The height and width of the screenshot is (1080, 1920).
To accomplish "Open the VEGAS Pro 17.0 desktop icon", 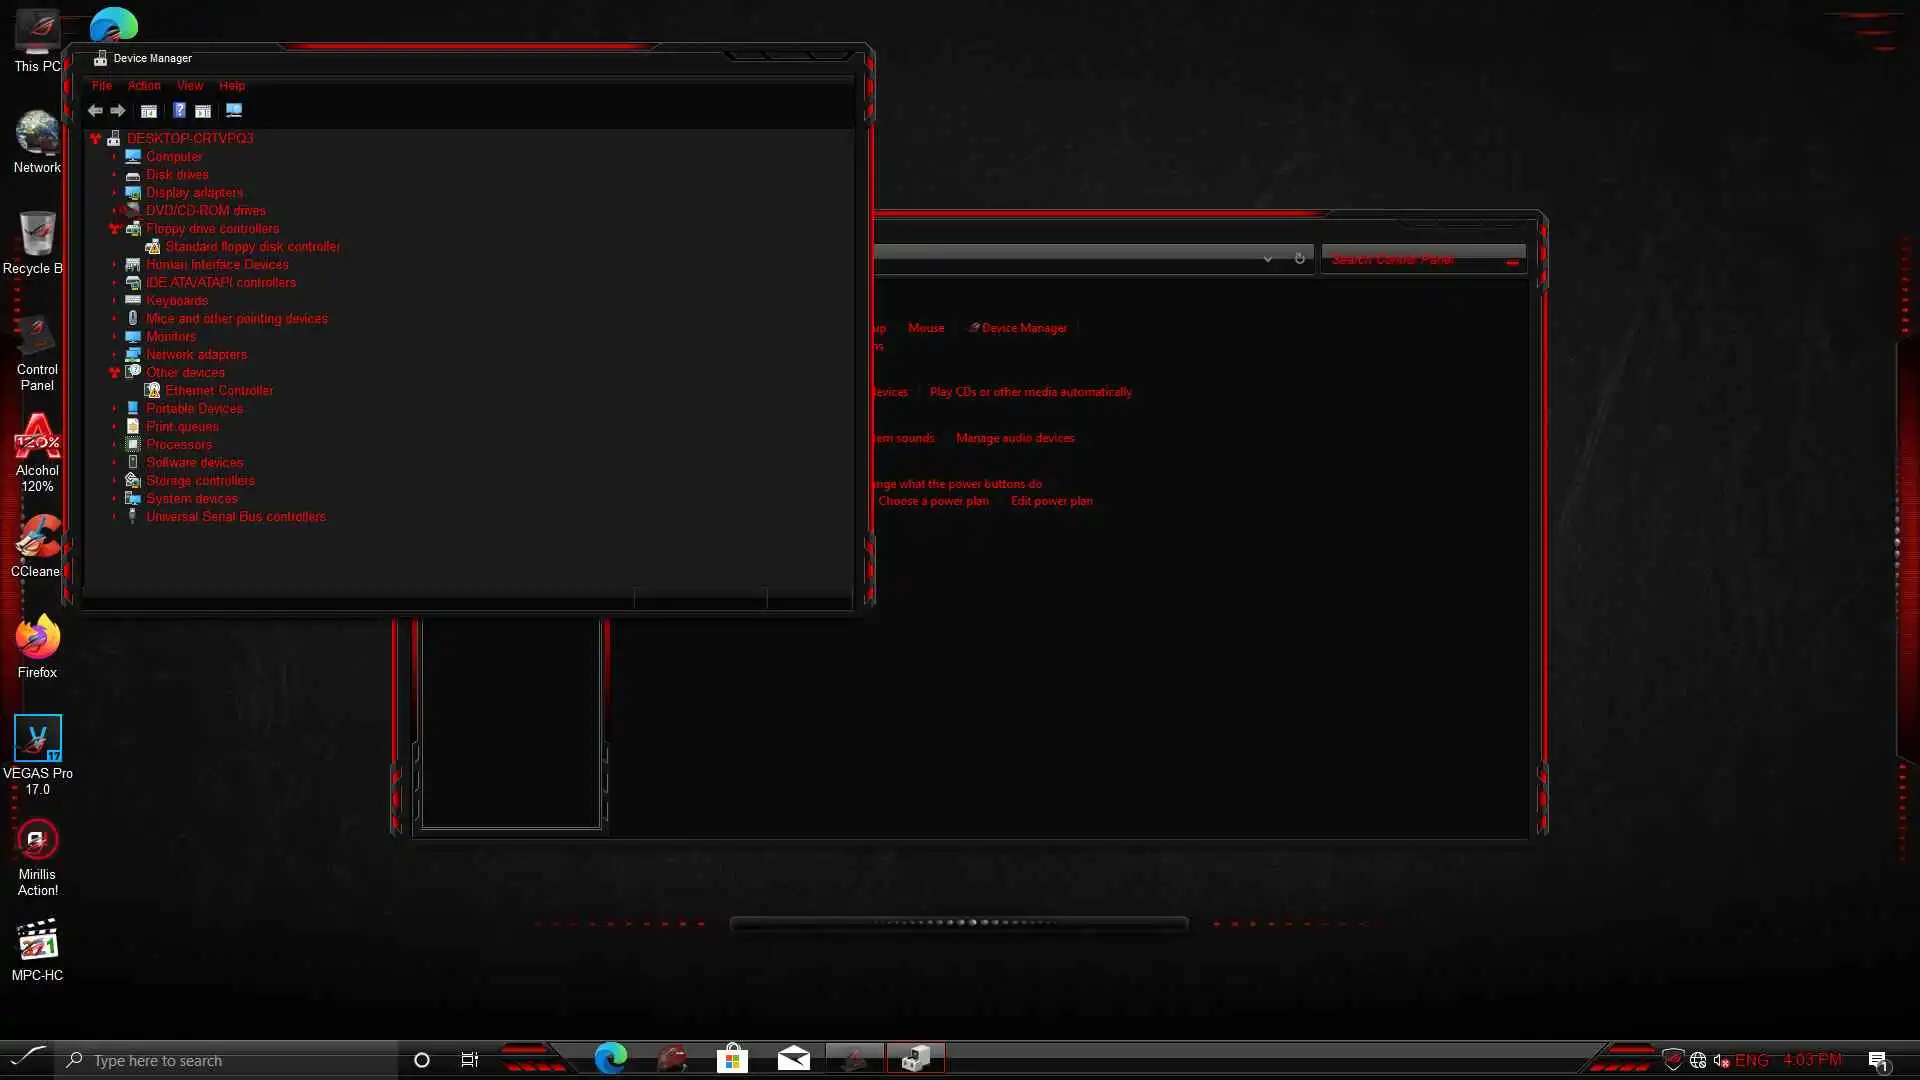I will [x=37, y=740].
